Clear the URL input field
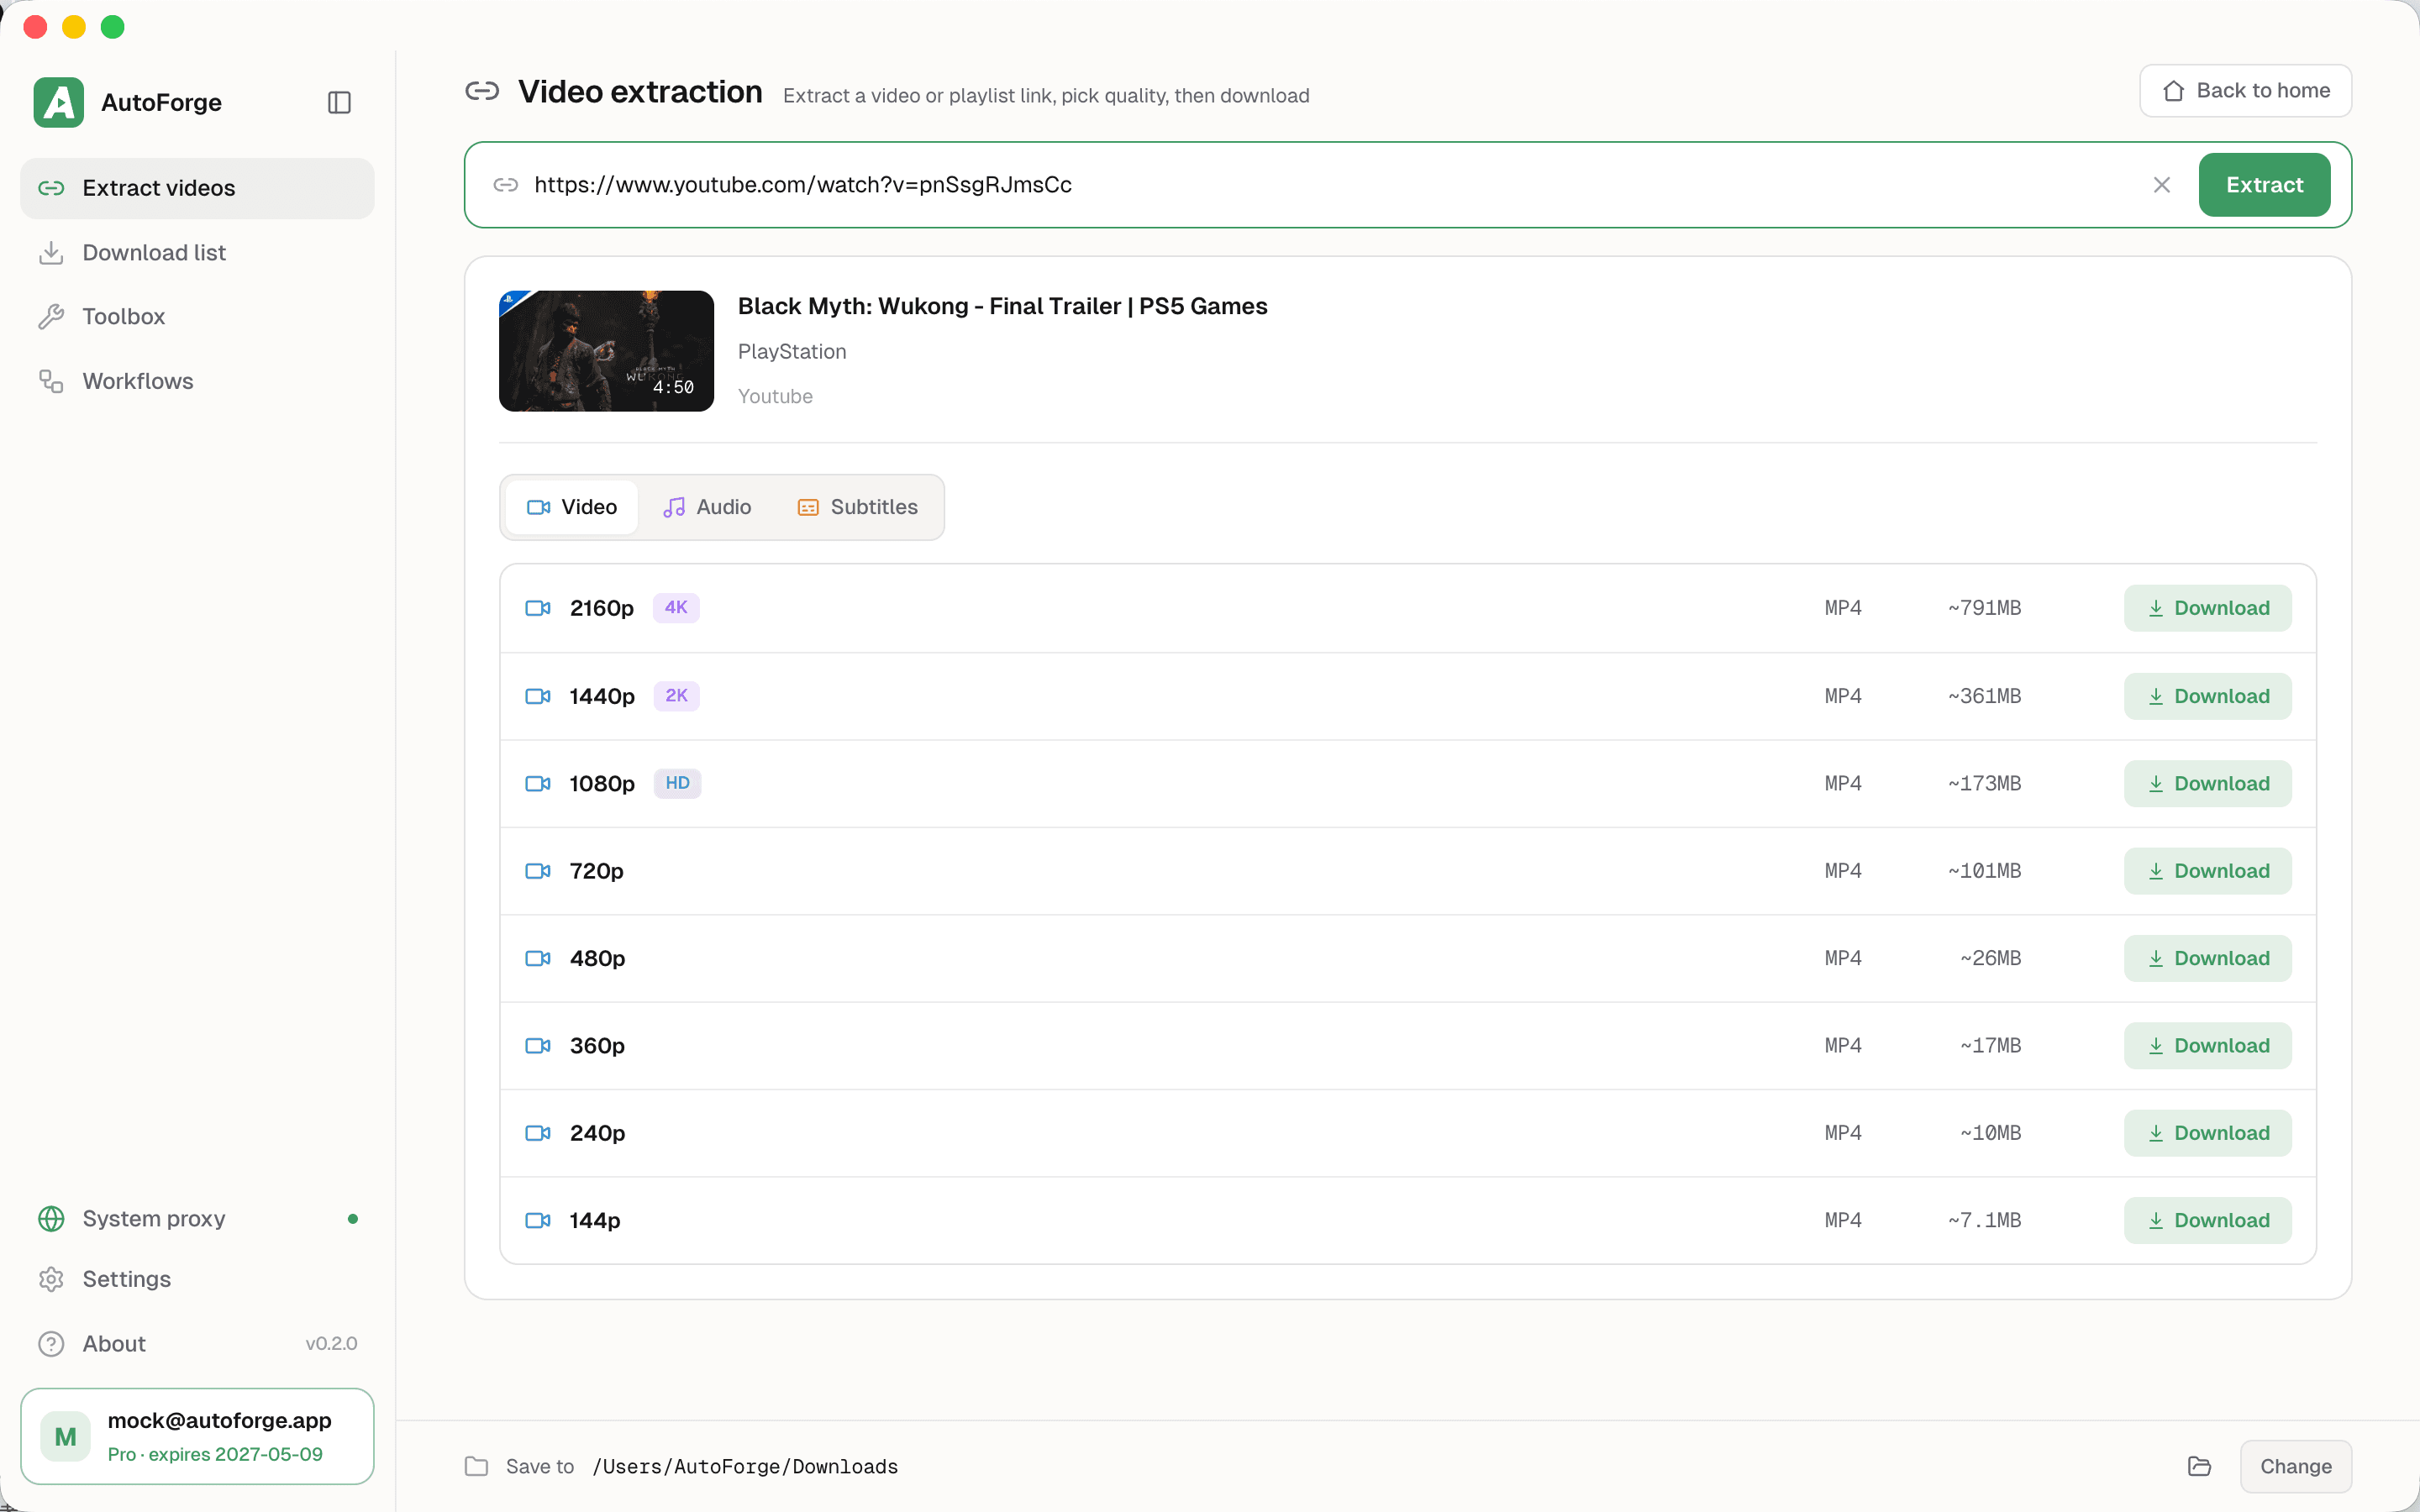Image resolution: width=2420 pixels, height=1512 pixels. coord(2161,185)
